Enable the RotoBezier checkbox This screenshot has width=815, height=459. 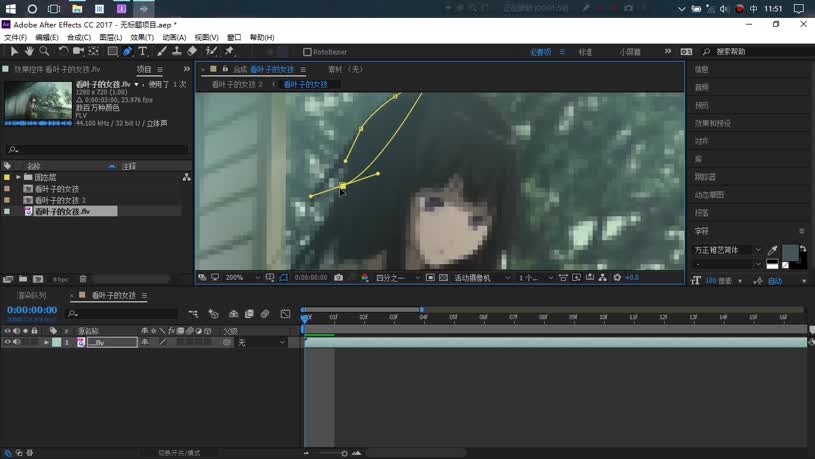(307, 52)
